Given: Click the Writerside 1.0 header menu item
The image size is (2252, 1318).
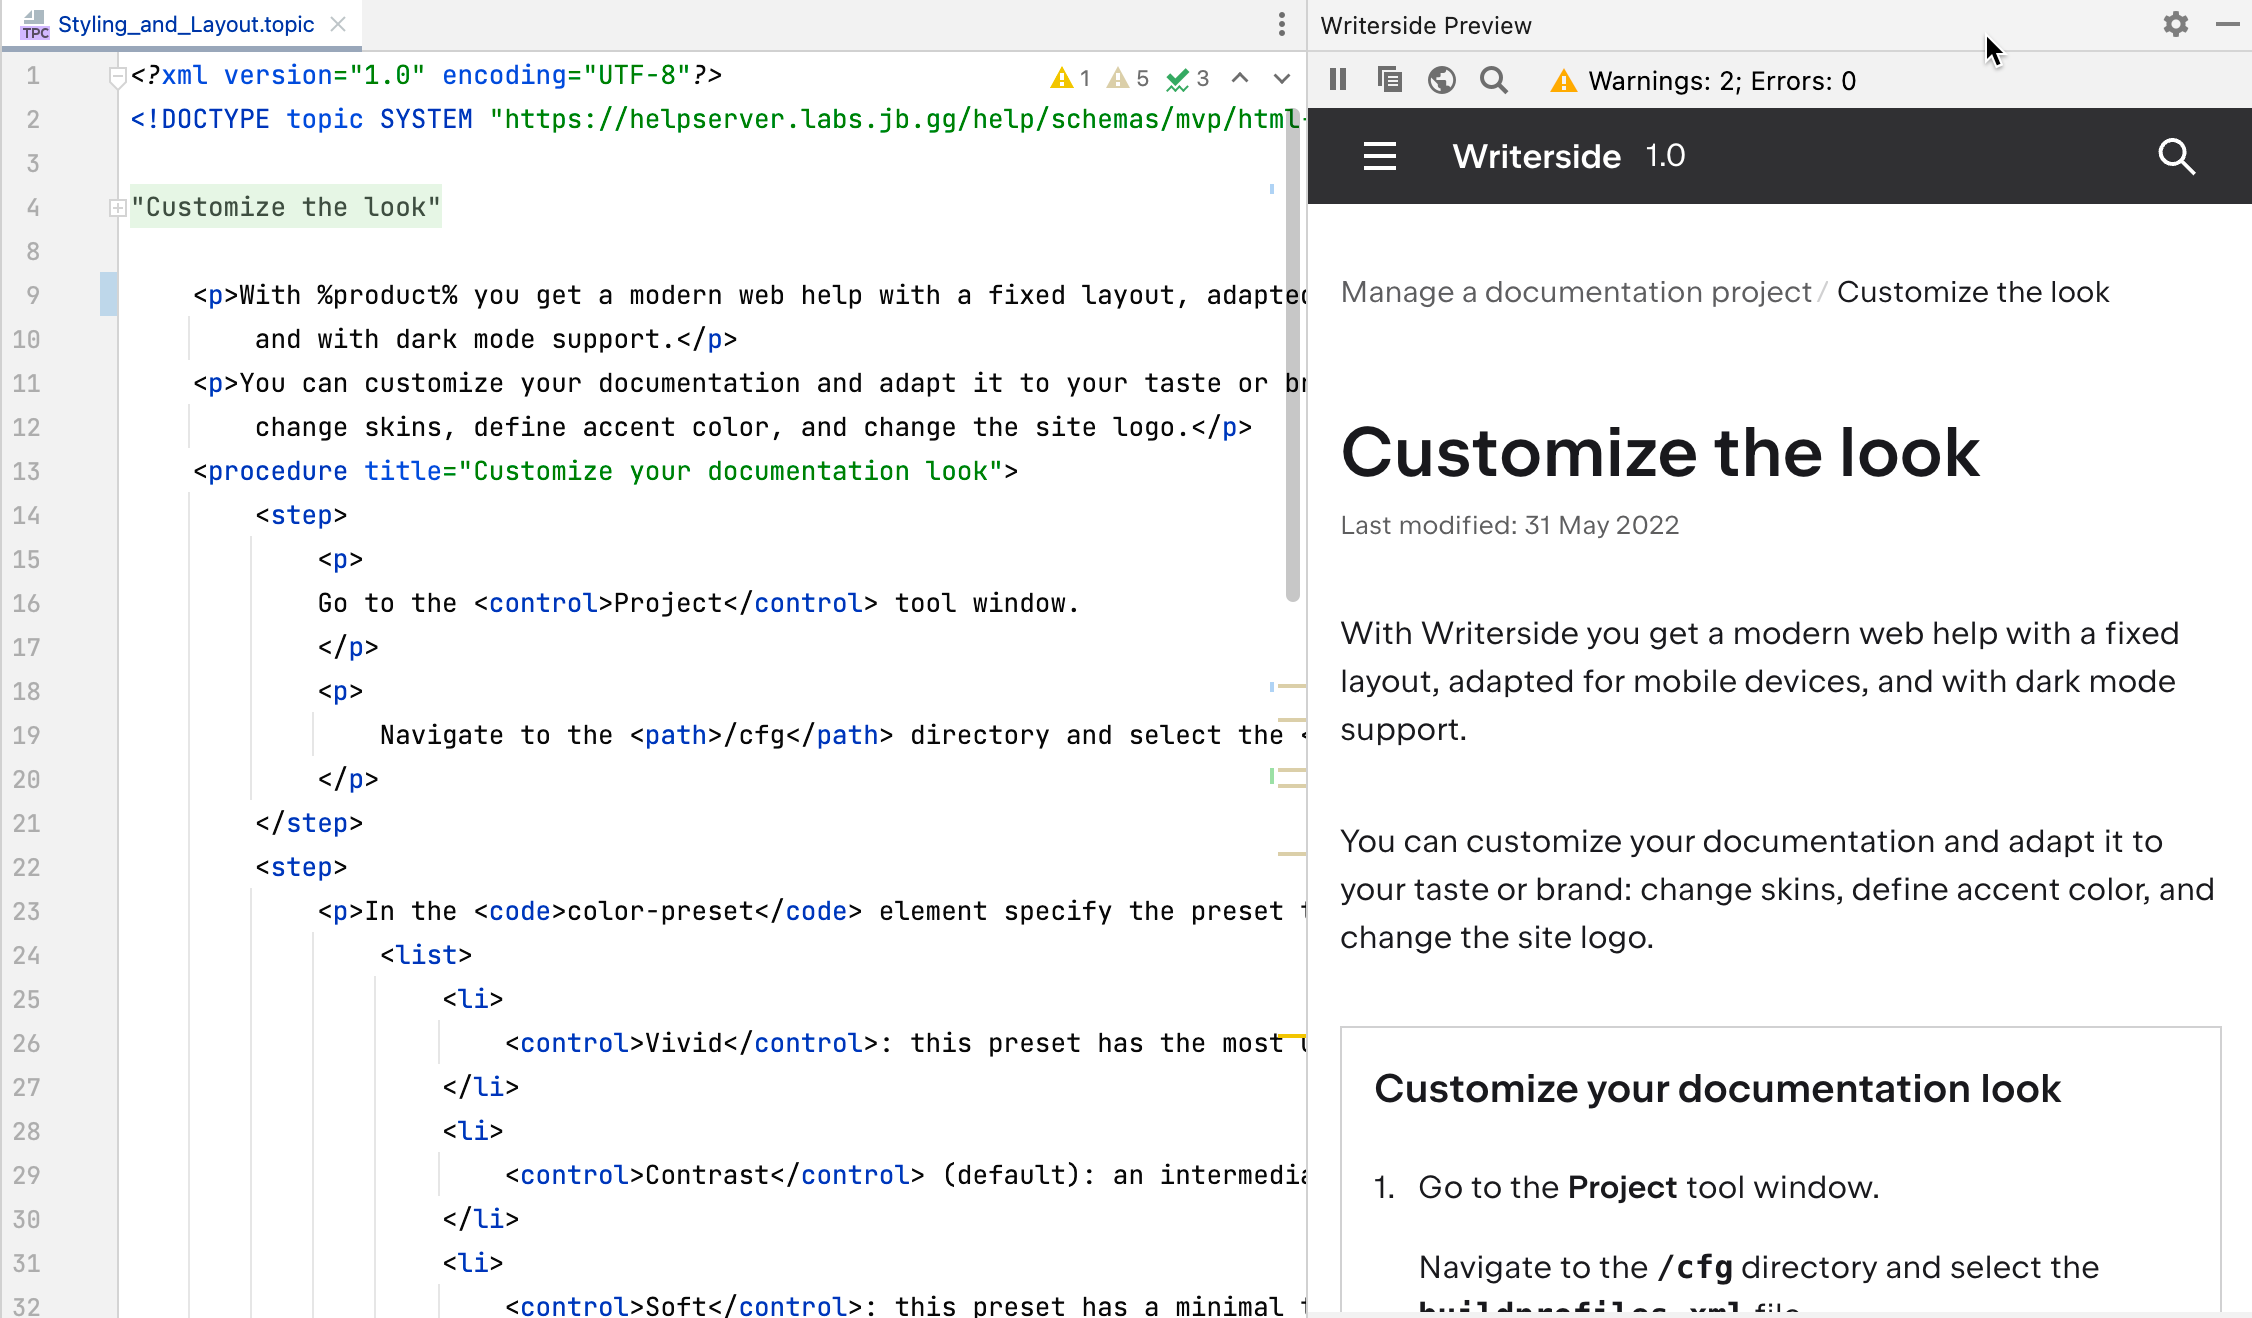Looking at the screenshot, I should (x=1568, y=154).
